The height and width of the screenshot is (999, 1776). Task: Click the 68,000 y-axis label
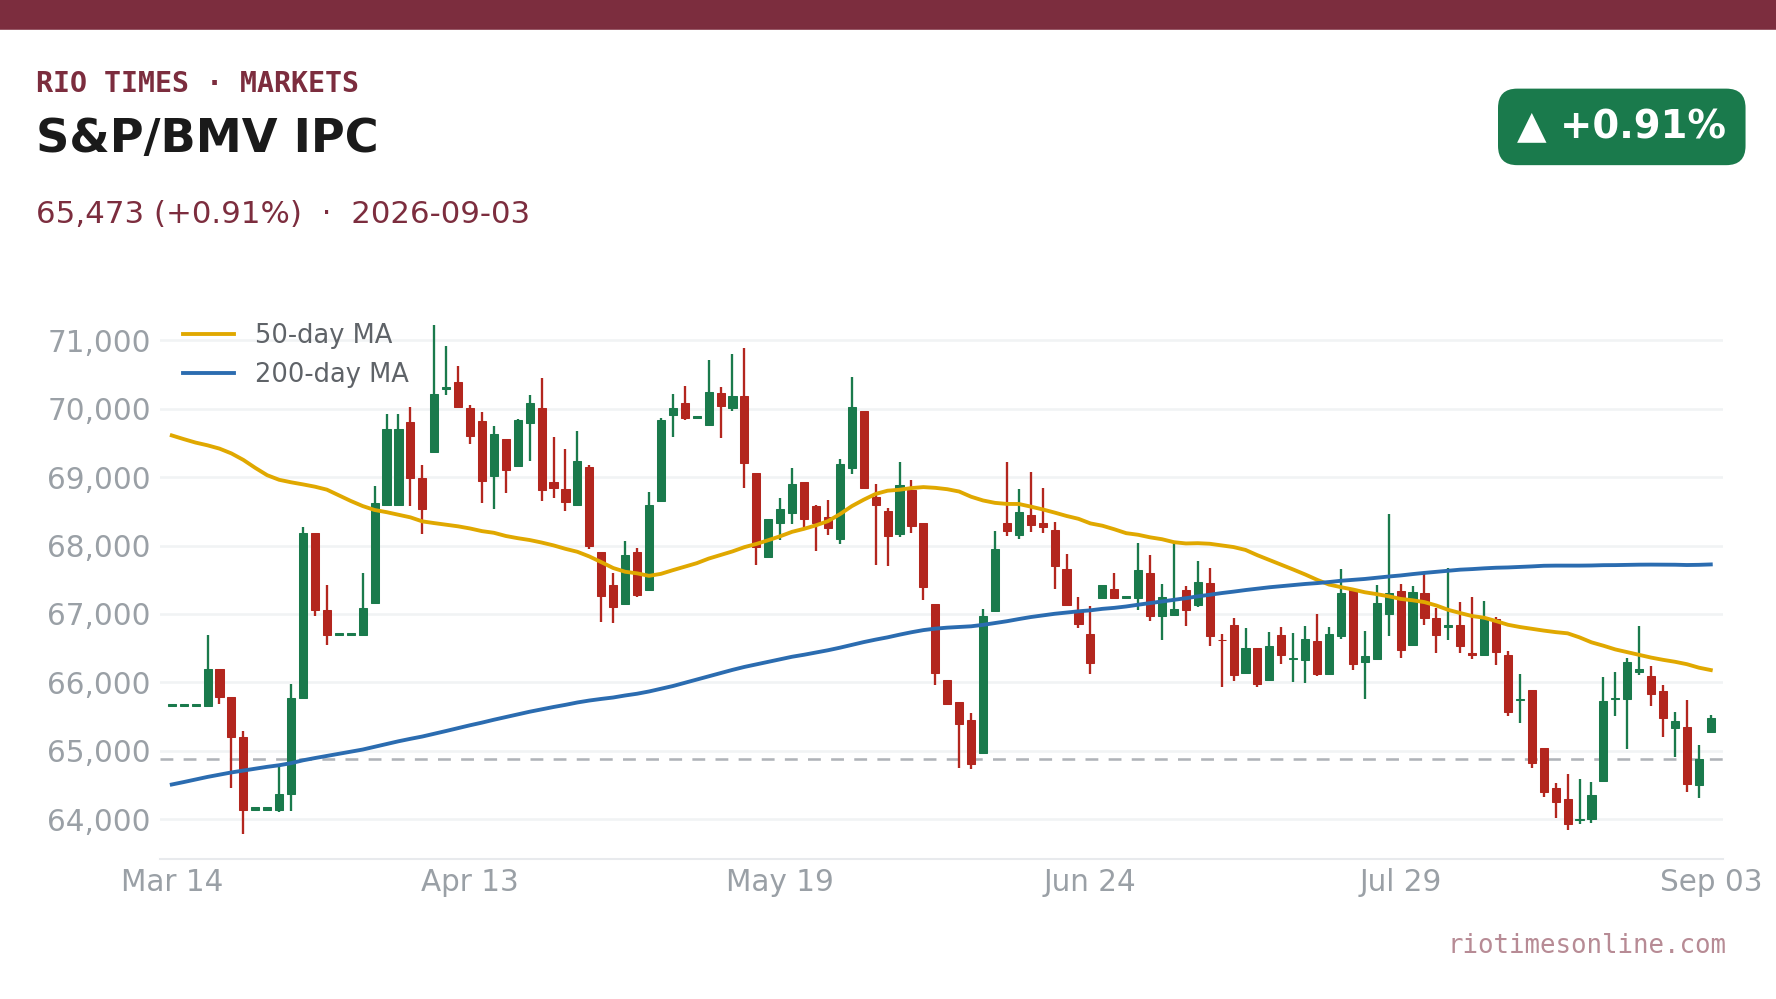(99, 547)
